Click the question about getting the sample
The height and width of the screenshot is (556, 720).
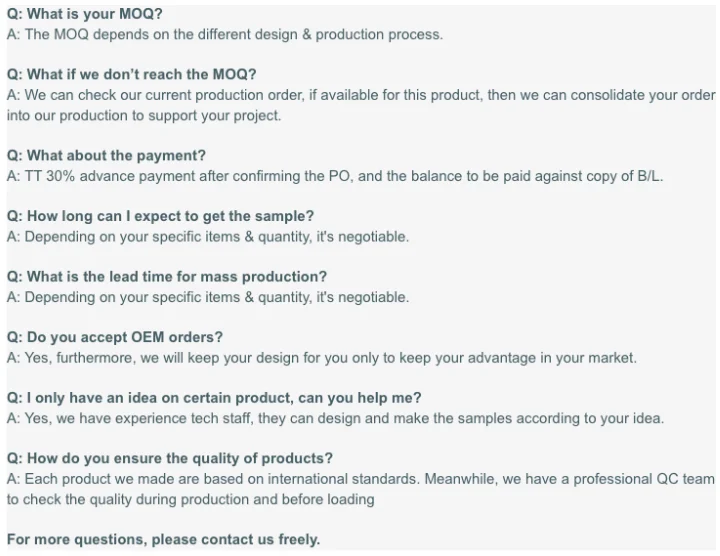pos(160,216)
